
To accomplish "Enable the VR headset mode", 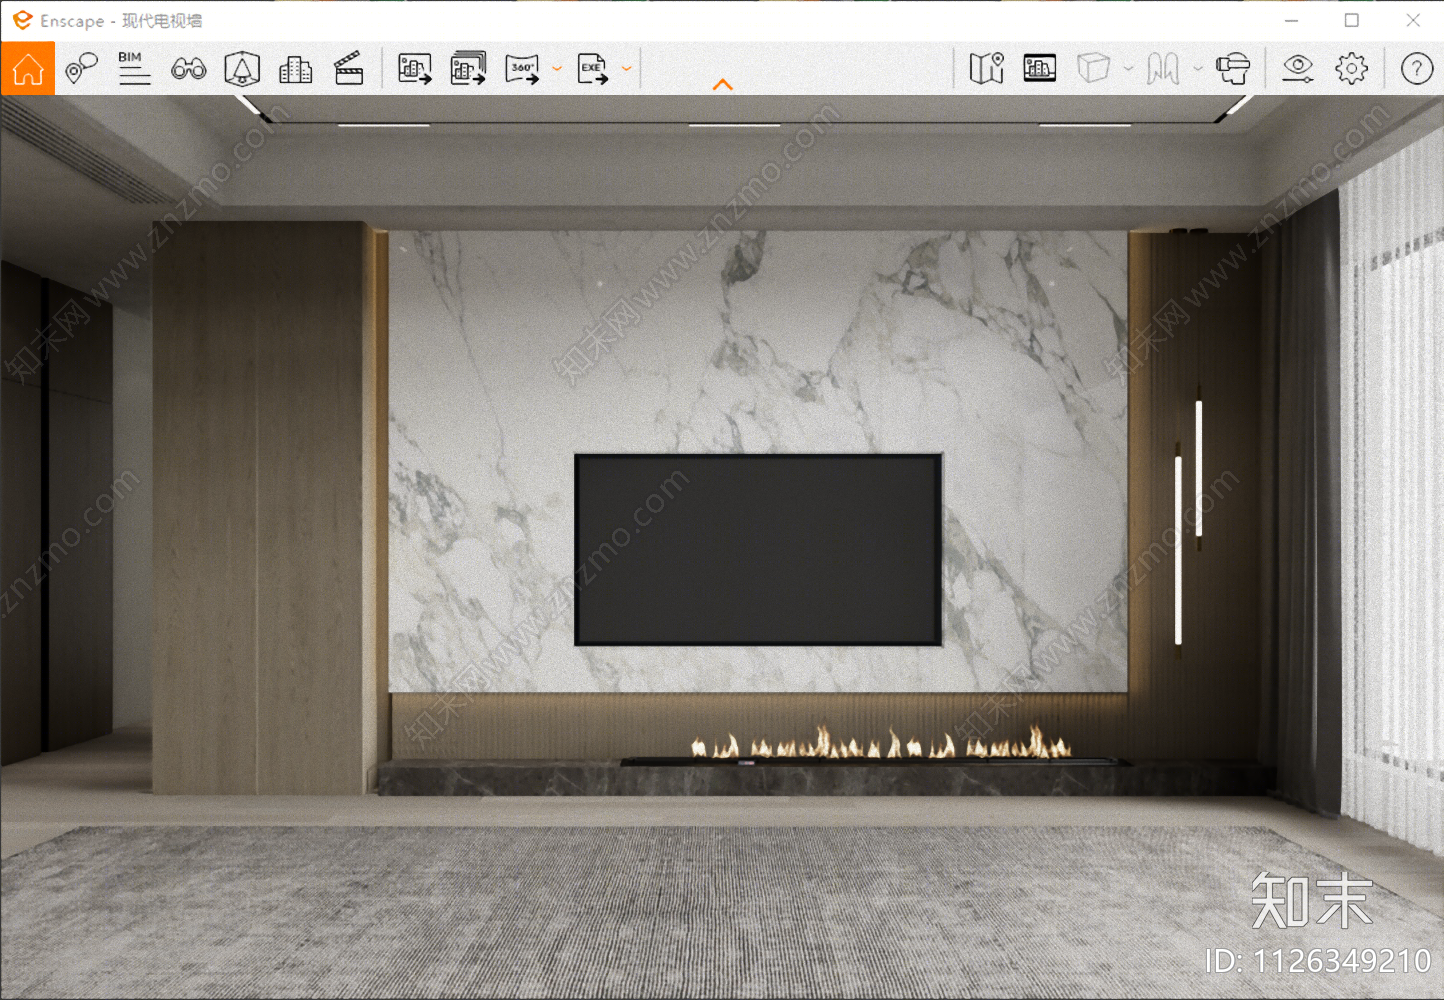I will pyautogui.click(x=1233, y=68).
